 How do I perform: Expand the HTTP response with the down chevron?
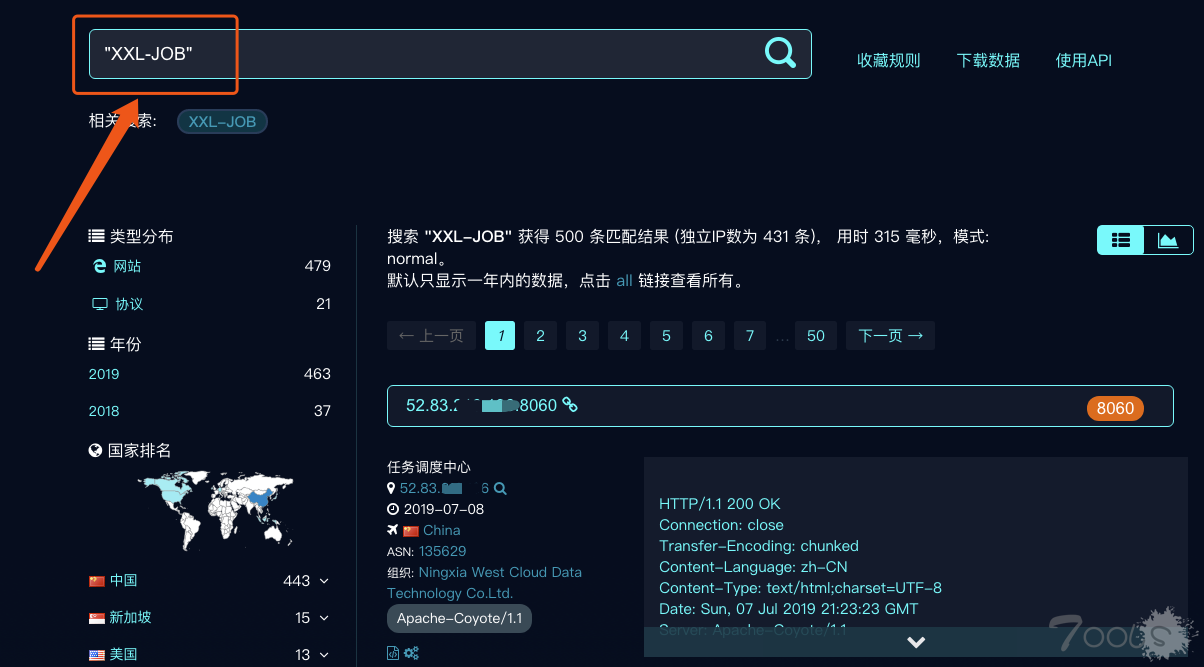point(916,642)
